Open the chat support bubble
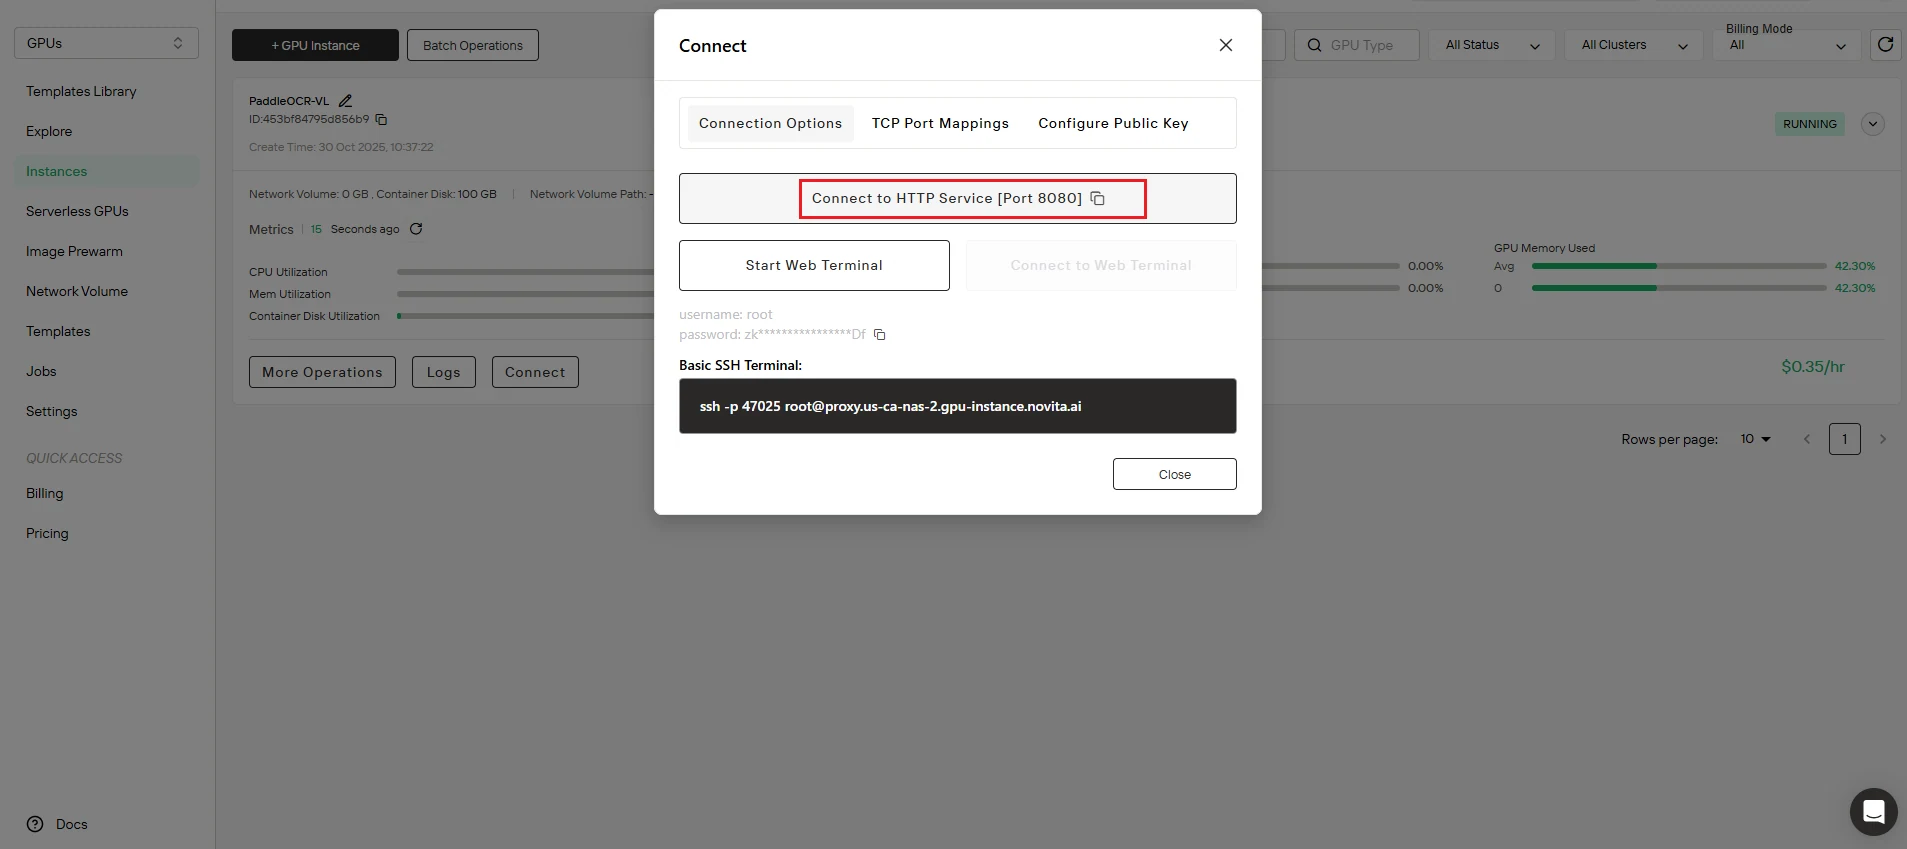 pyautogui.click(x=1873, y=811)
